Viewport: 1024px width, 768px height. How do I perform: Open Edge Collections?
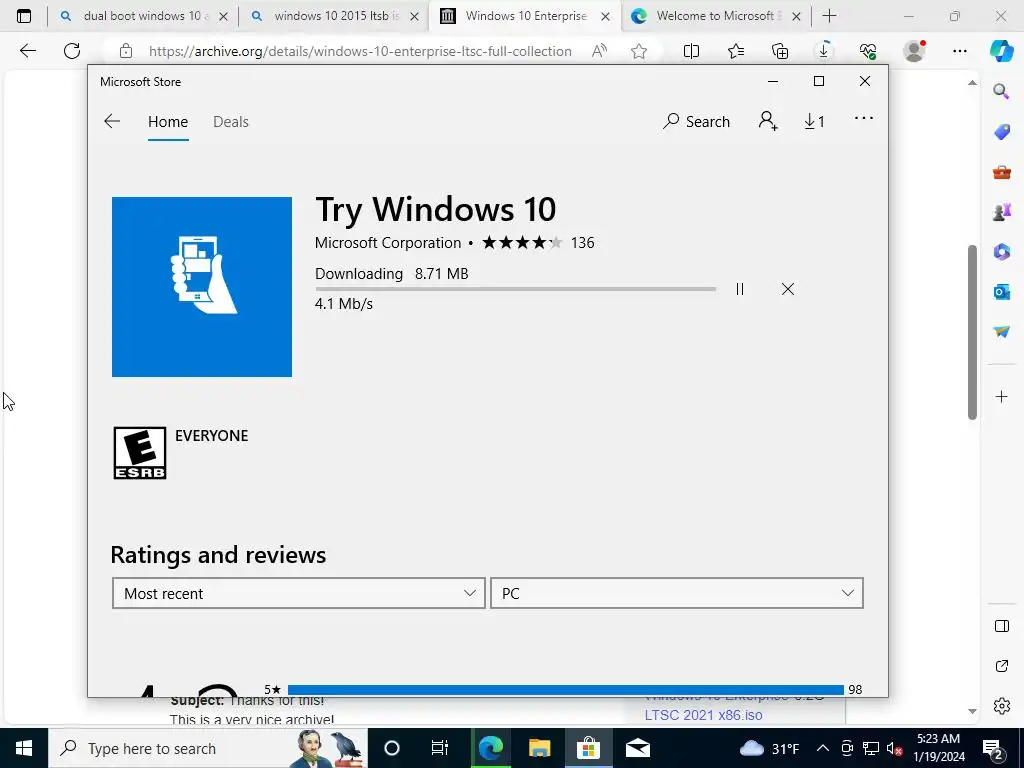[780, 51]
